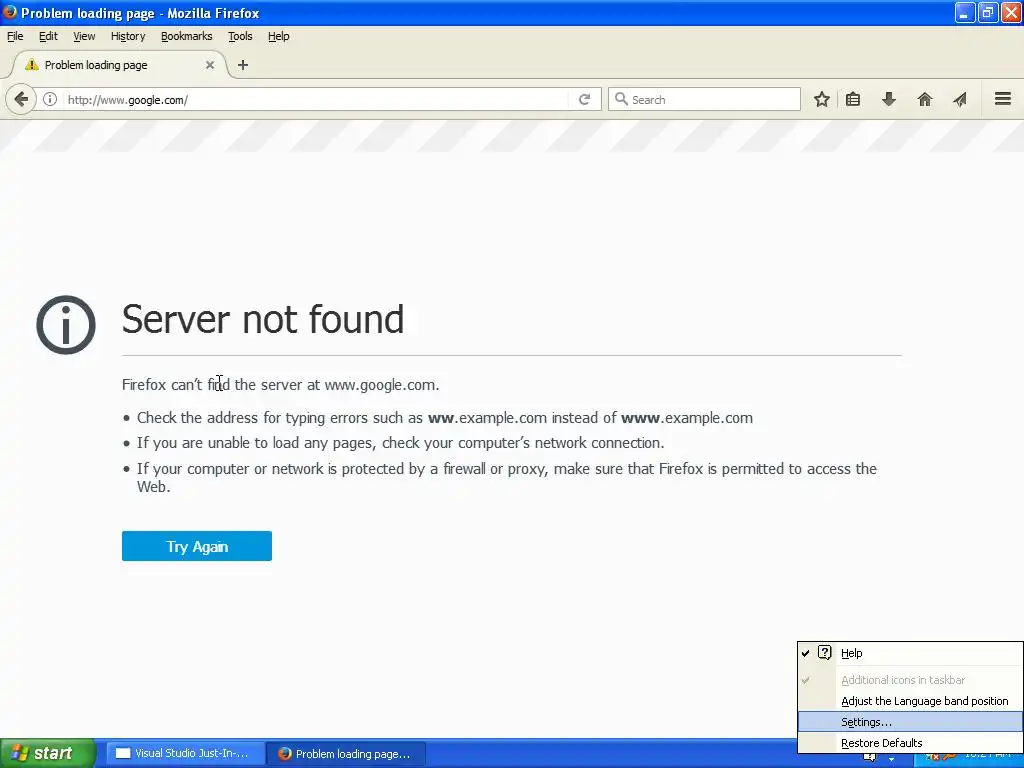Screen dimensions: 1024x768
Task: Minimize the Firefox window
Action: 965,12
